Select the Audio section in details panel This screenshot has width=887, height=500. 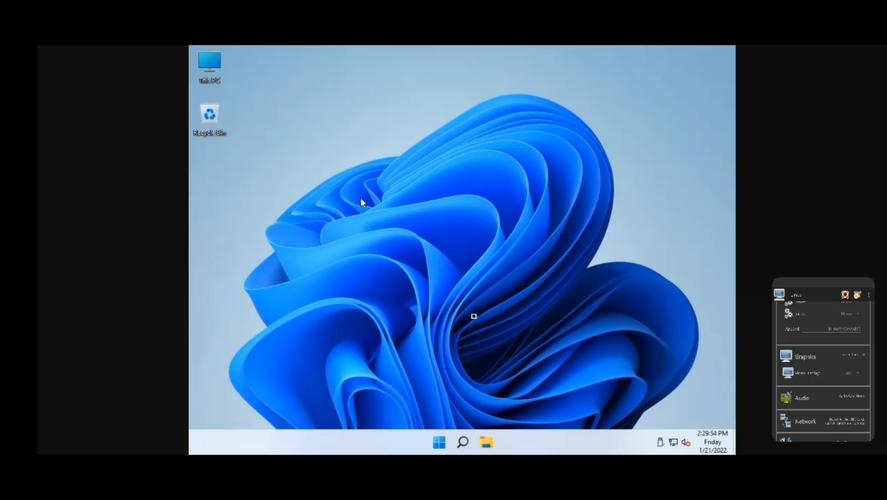point(824,398)
